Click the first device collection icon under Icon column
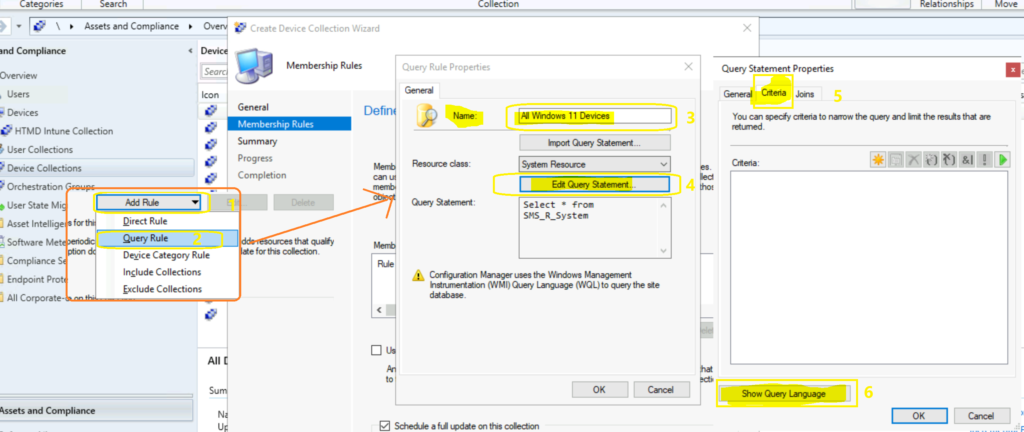 210,111
